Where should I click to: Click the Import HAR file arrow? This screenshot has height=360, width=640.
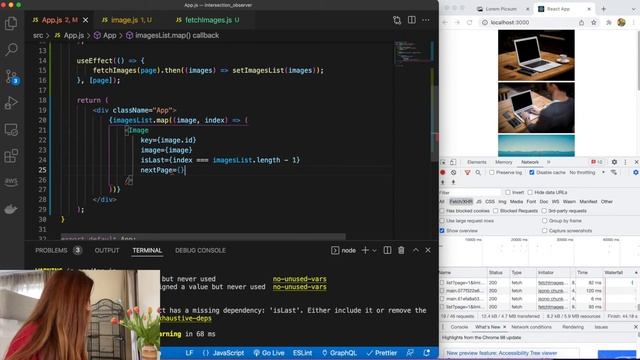(x=443, y=182)
